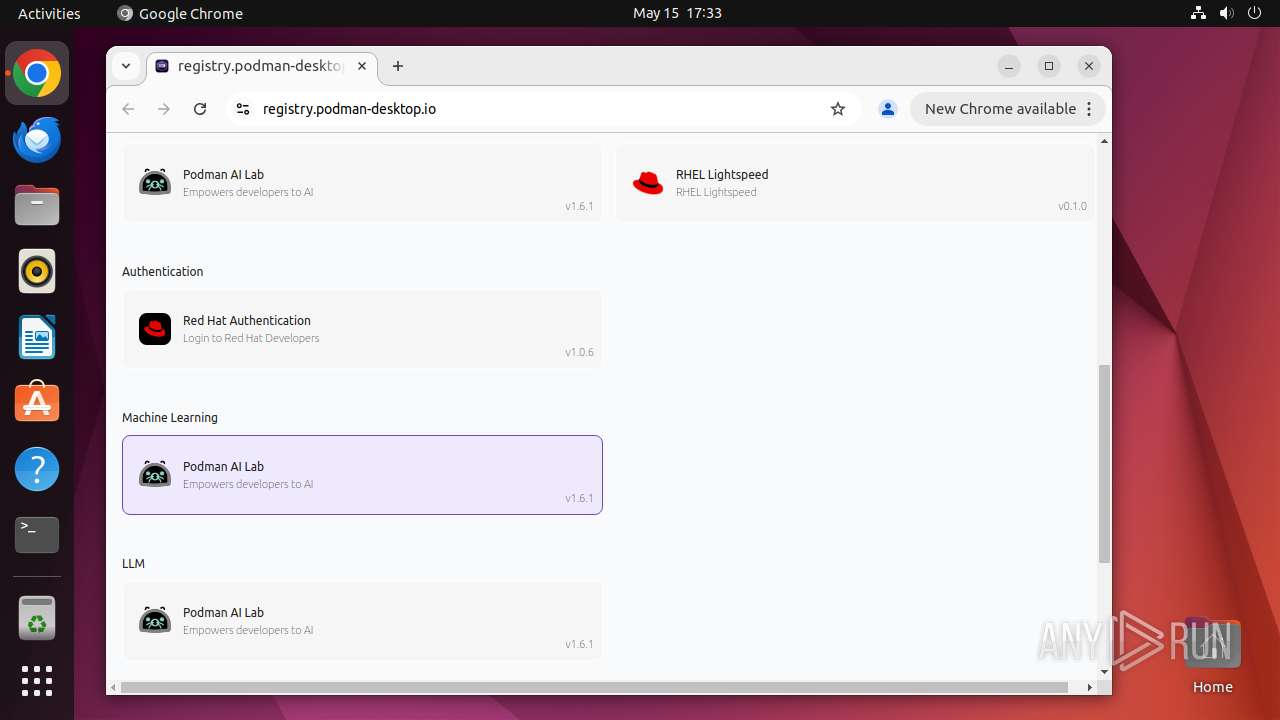
Task: Click v1.6.1 in the LLM card
Action: click(x=579, y=644)
